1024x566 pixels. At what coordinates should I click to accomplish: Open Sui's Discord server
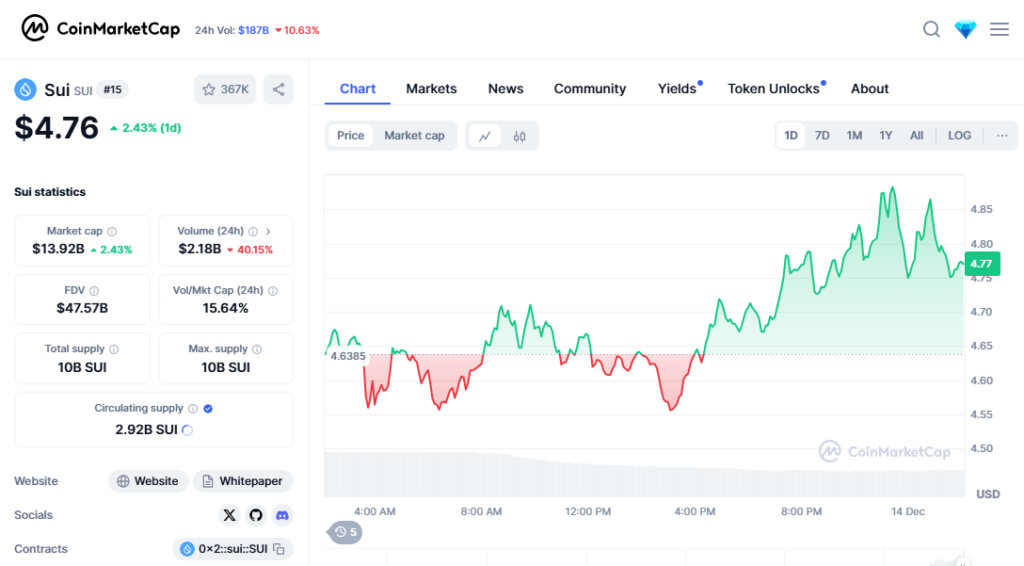point(282,515)
